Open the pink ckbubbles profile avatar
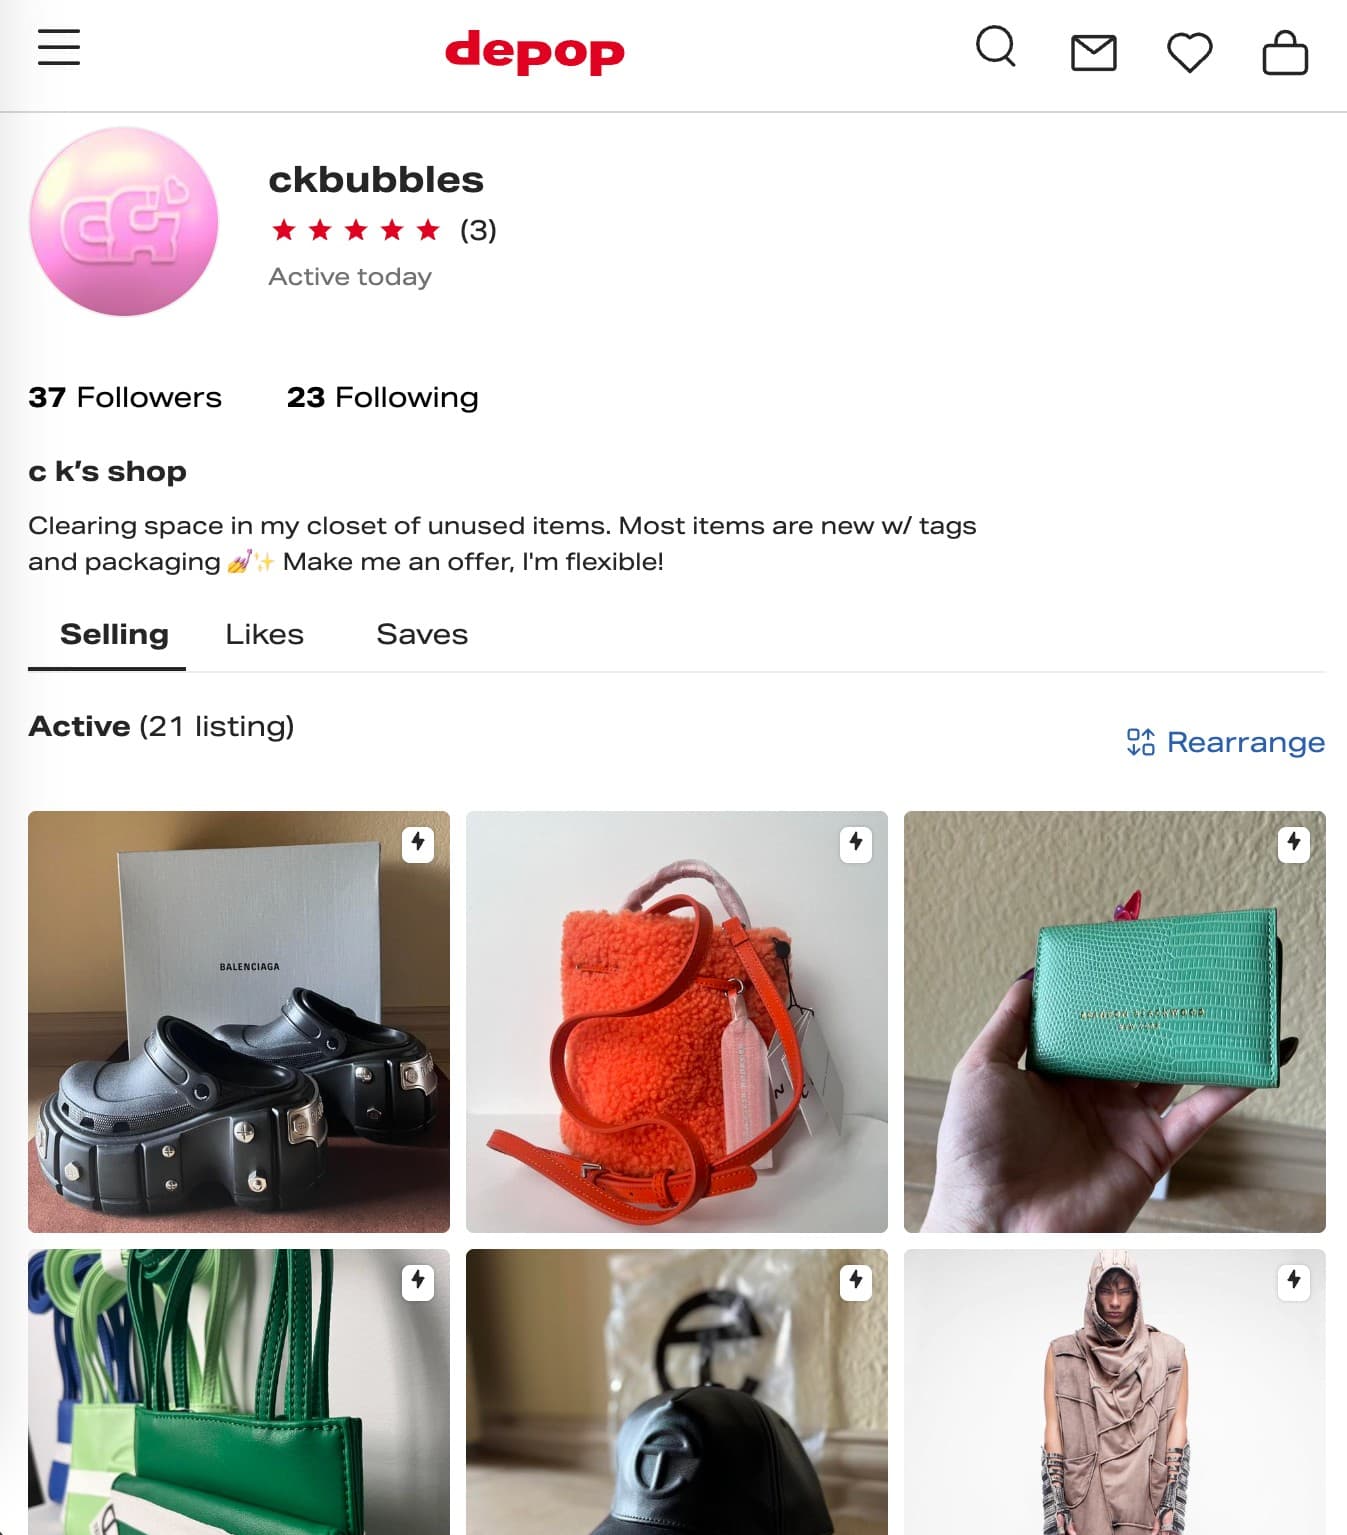Image resolution: width=1347 pixels, height=1535 pixels. (124, 221)
